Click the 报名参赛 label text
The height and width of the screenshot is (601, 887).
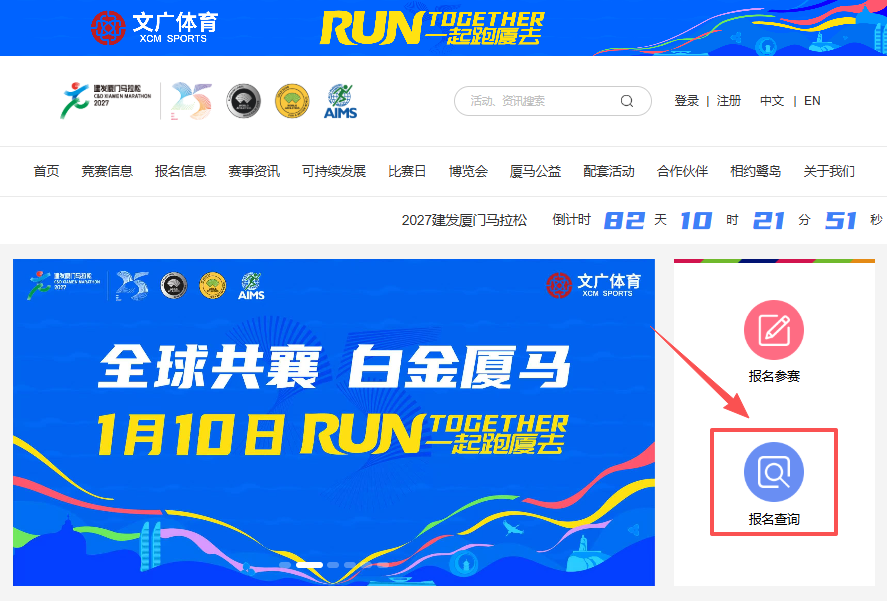tap(774, 376)
